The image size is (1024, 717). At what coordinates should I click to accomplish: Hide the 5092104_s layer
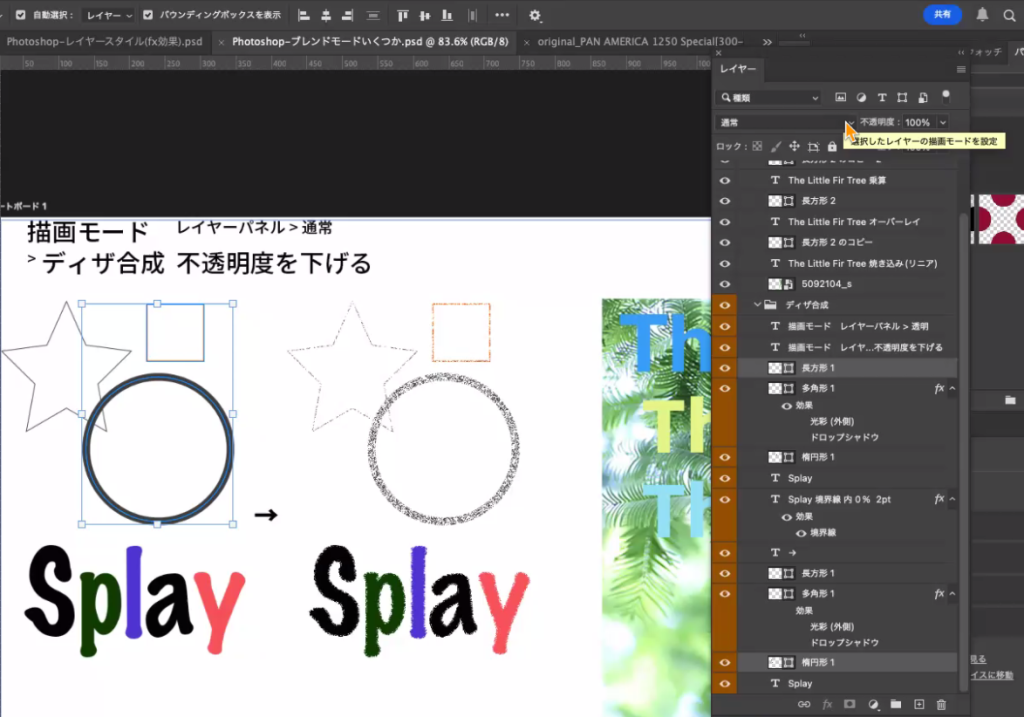725,284
